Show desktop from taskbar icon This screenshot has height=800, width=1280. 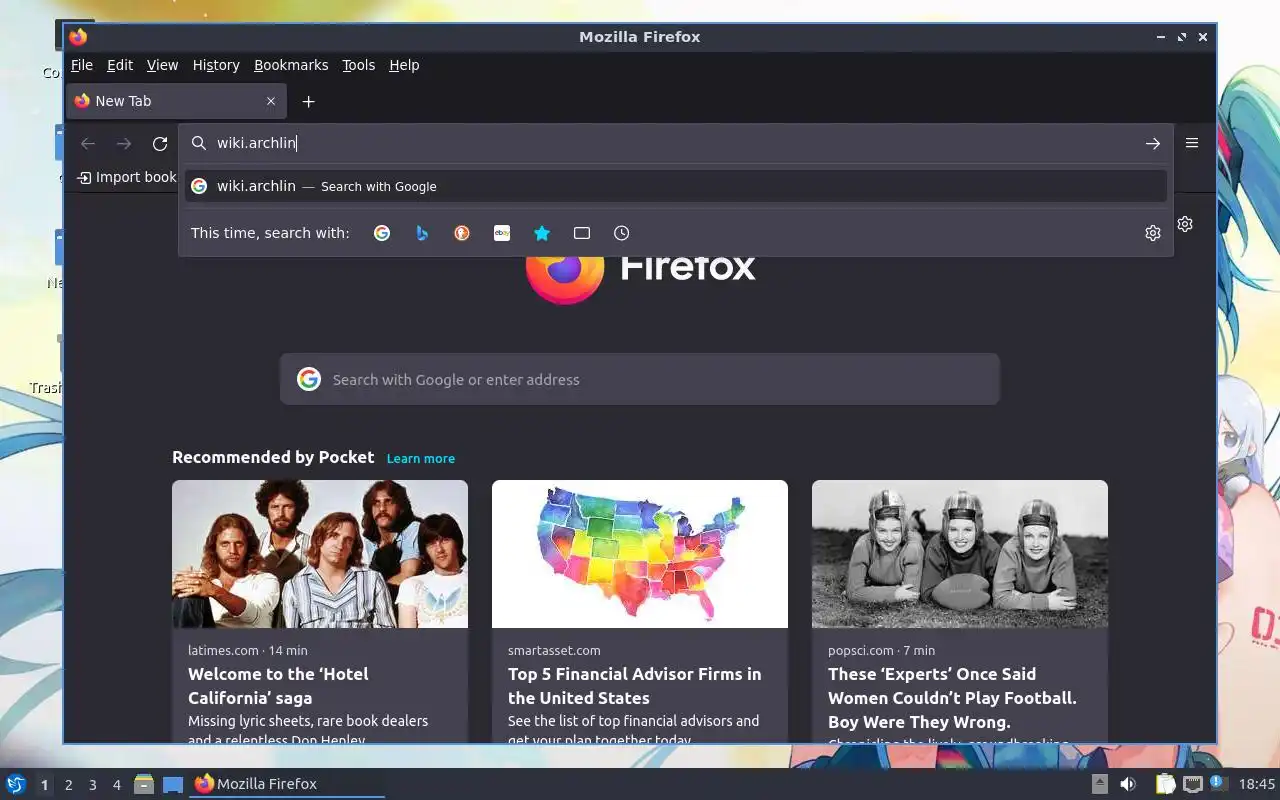tap(173, 784)
